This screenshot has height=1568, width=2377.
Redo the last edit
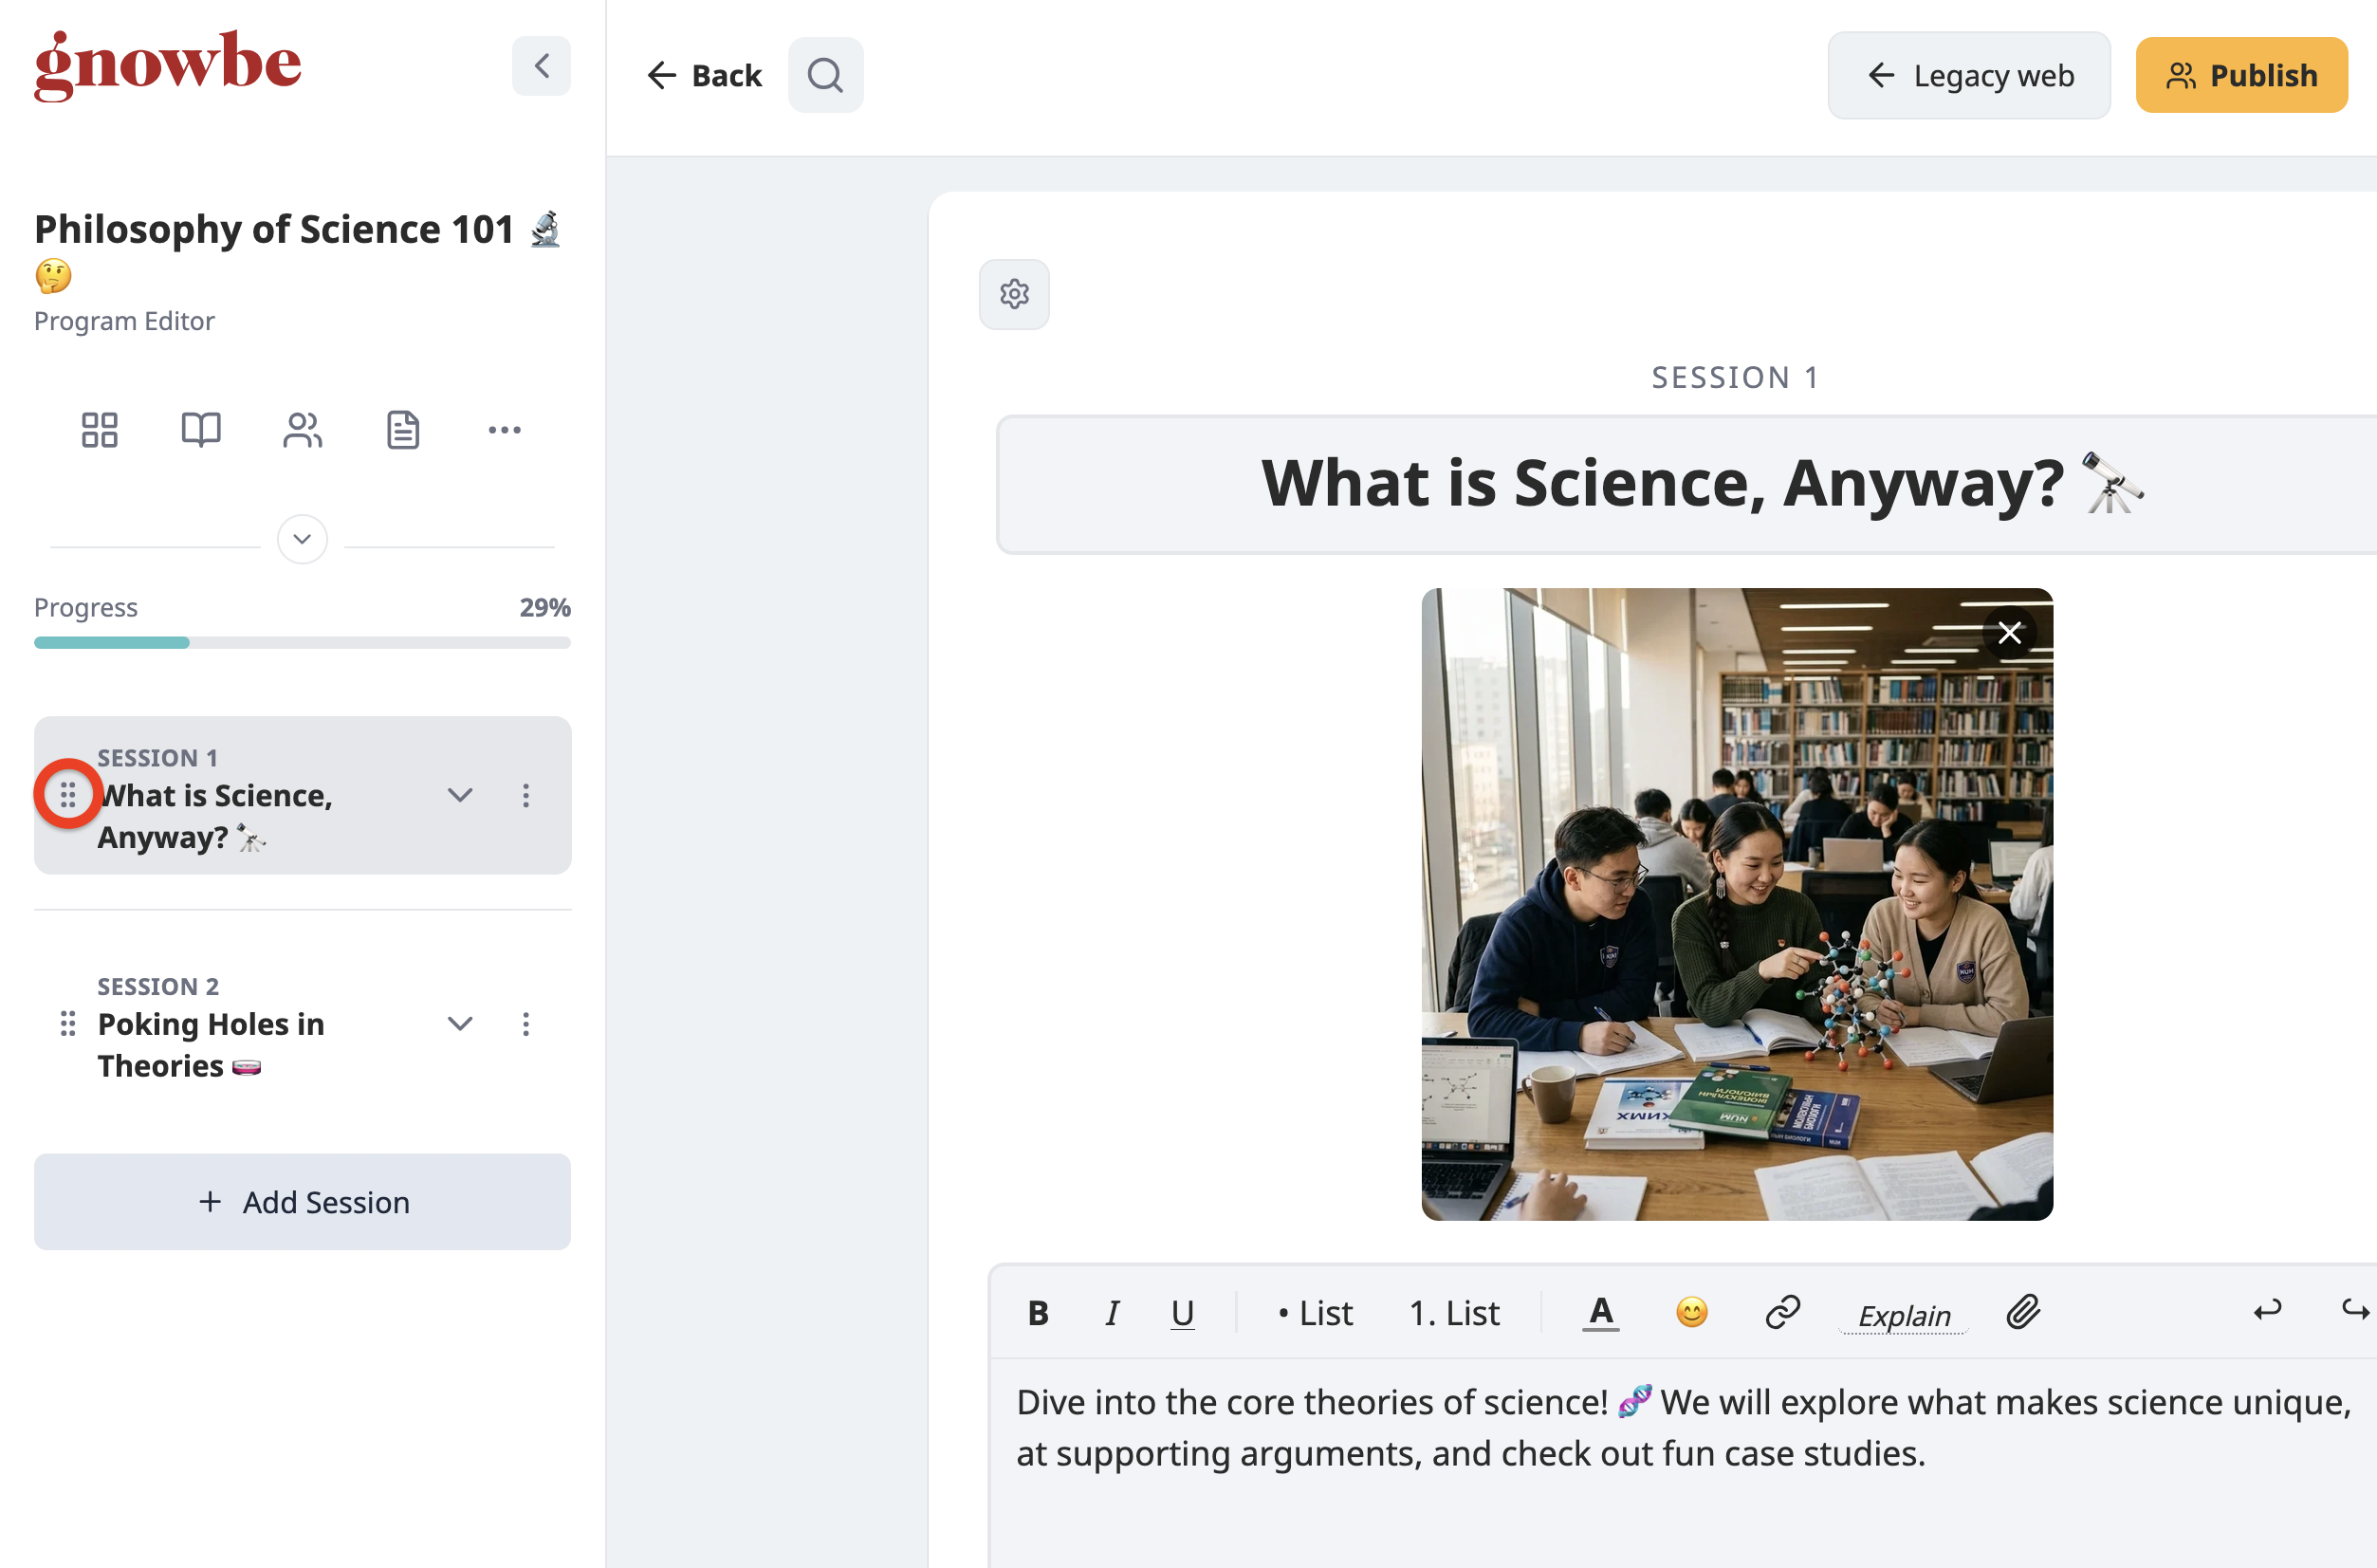click(2355, 1310)
